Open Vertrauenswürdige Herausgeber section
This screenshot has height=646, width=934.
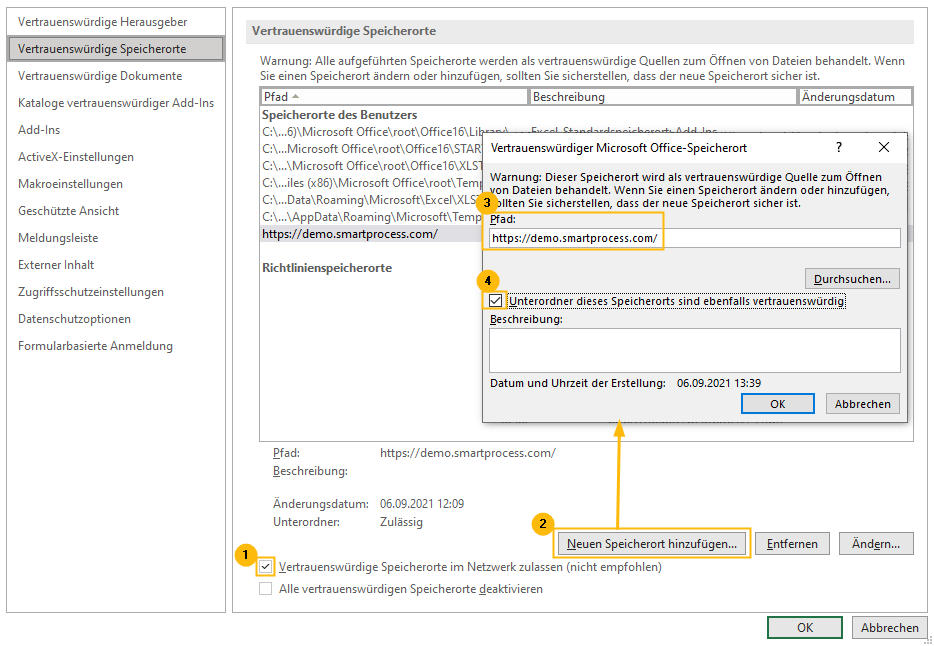[102, 22]
